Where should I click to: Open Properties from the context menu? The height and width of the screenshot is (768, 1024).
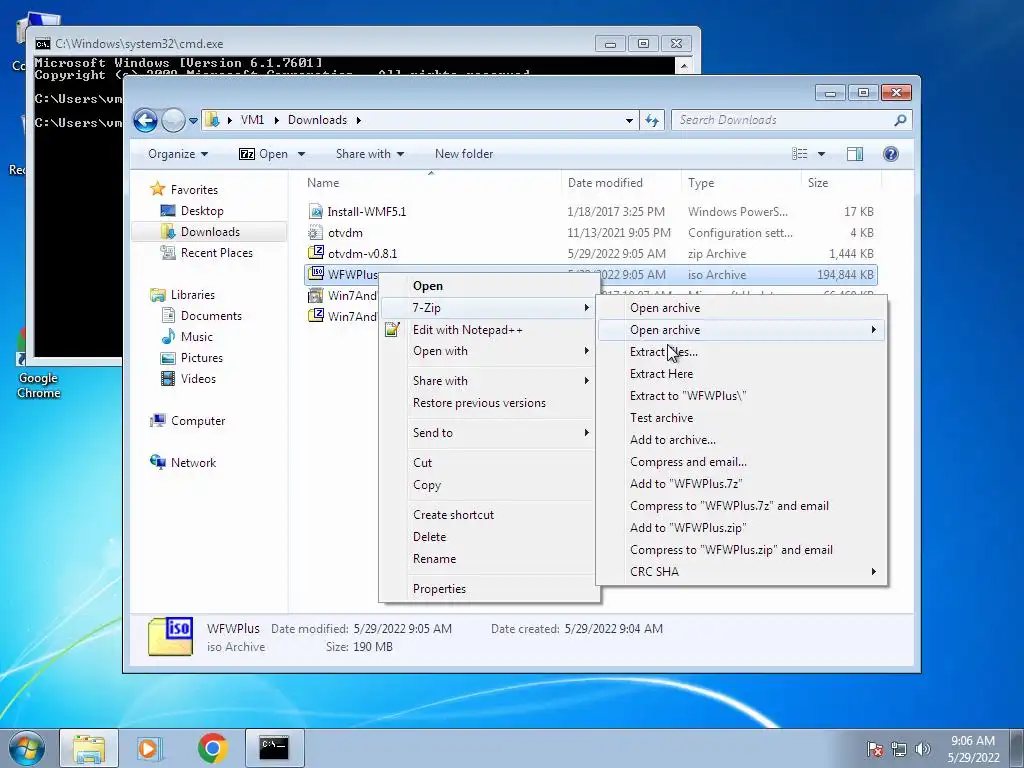pos(488,589)
